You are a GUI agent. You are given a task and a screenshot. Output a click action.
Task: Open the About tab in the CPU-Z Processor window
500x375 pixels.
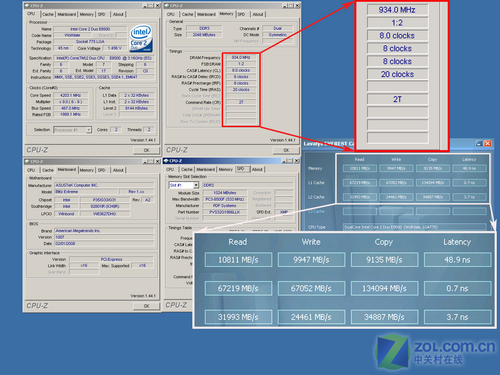(118, 14)
